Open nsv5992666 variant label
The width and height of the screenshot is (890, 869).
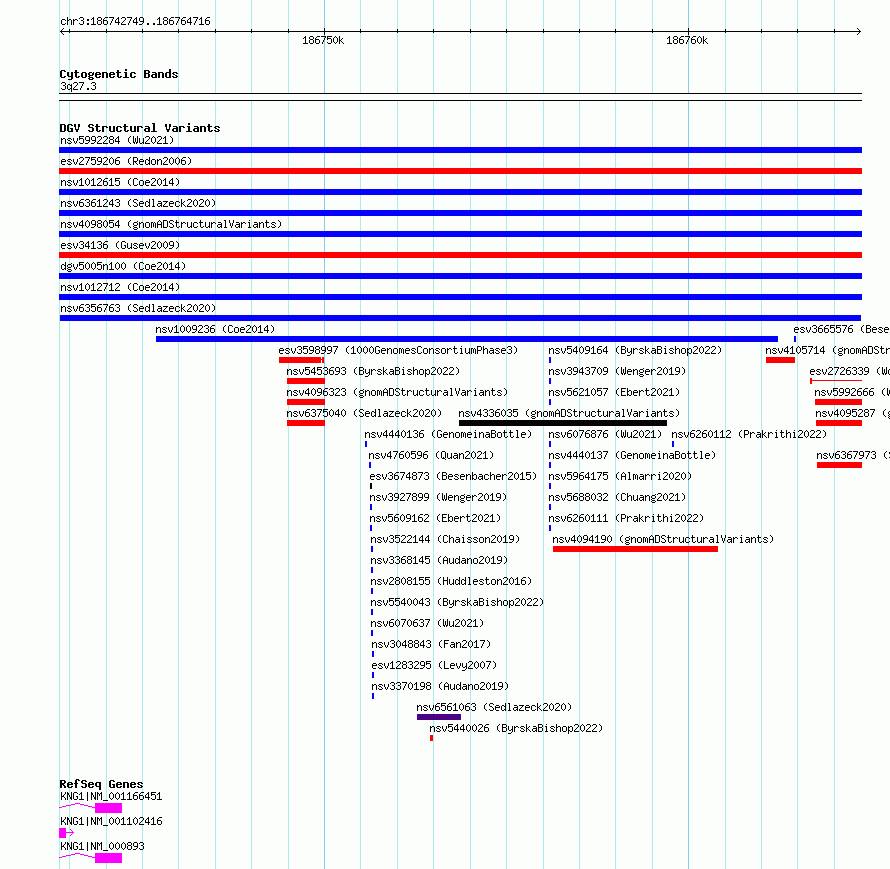click(851, 392)
